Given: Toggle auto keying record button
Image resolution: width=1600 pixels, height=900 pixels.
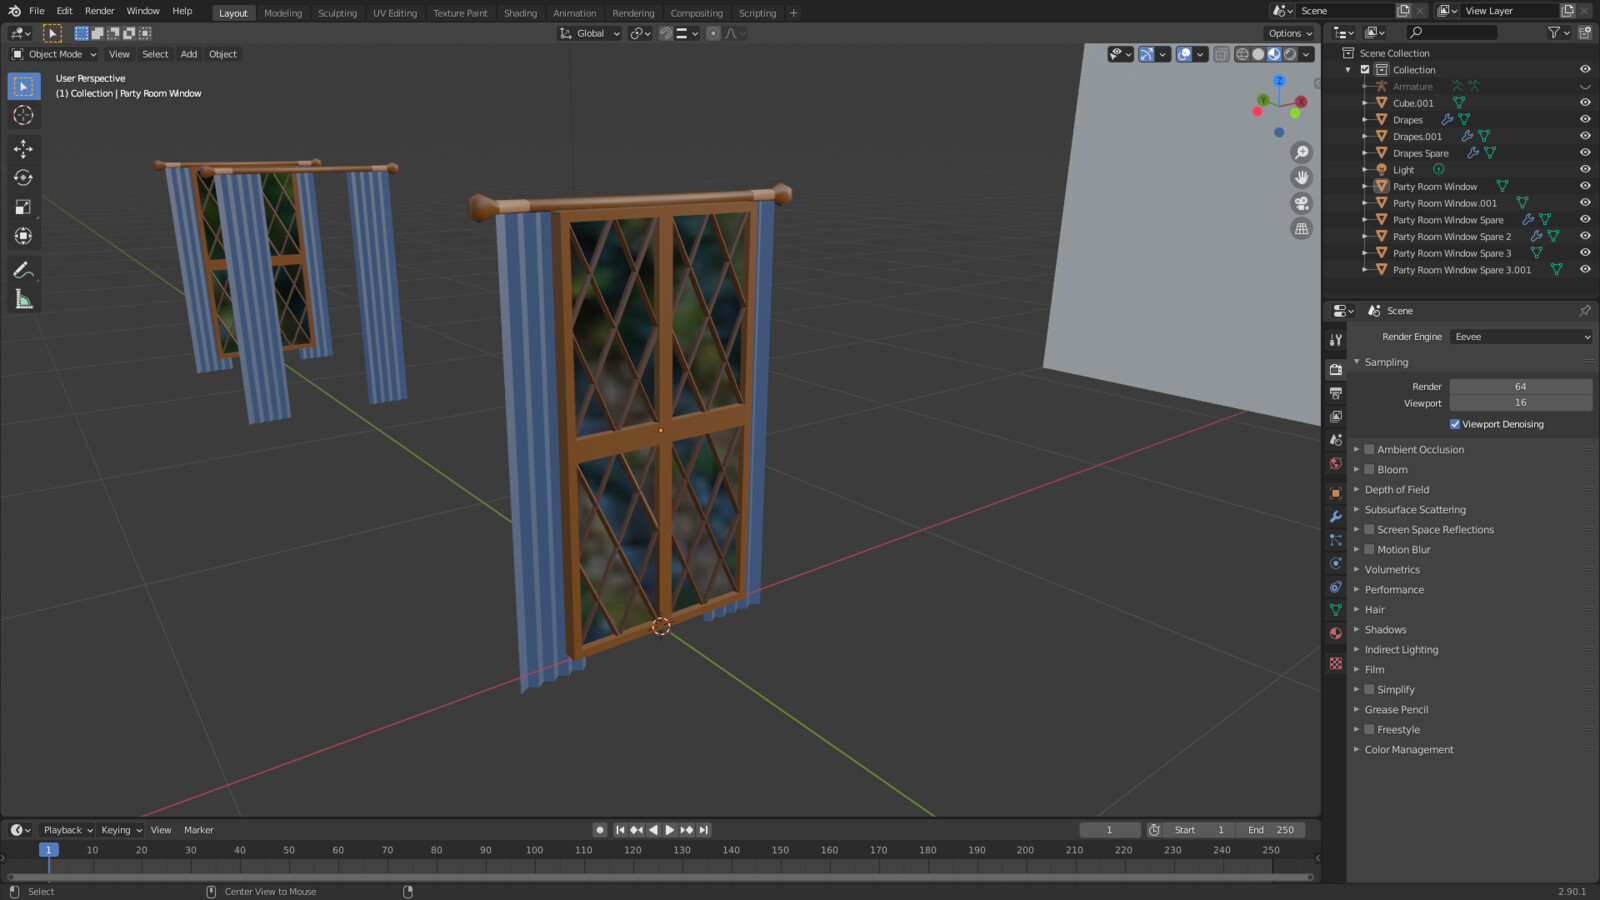Looking at the screenshot, I should tap(600, 830).
